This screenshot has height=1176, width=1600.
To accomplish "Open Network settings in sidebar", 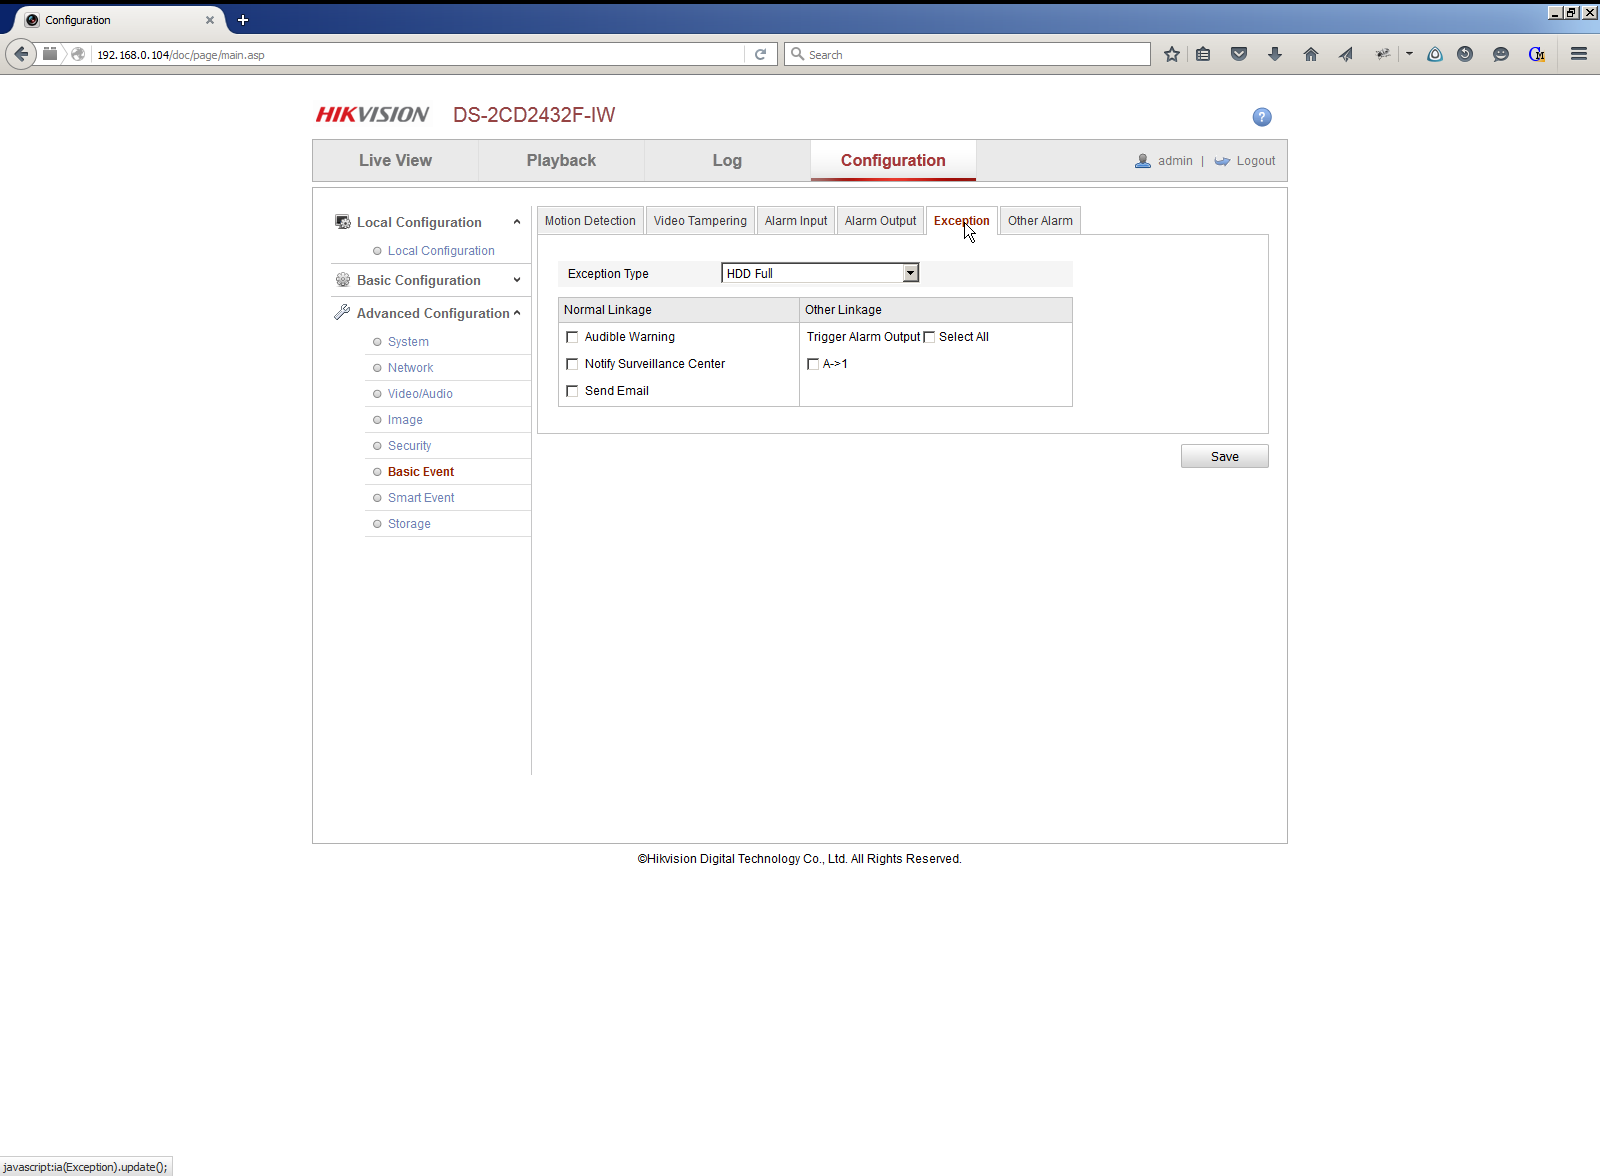I will point(410,368).
